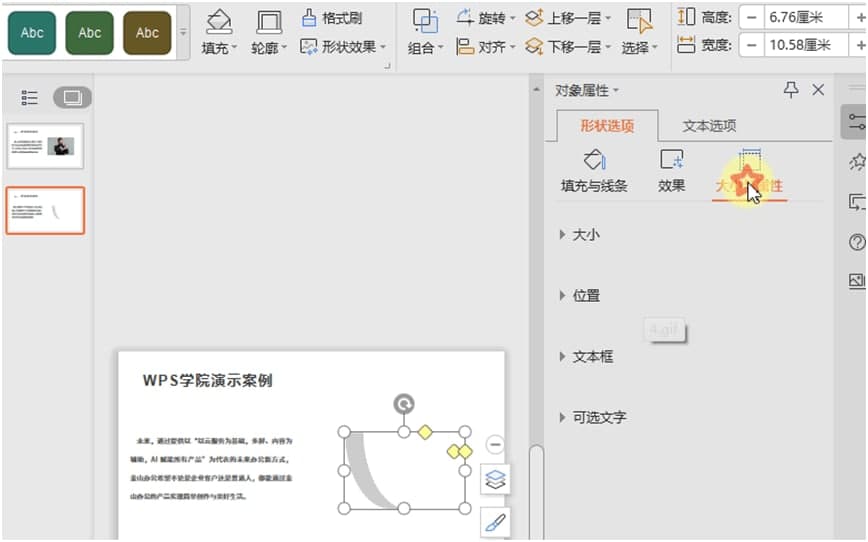Open the 对象属性 panel title dropdown
Viewport: 868px width, 542px height.
point(587,90)
